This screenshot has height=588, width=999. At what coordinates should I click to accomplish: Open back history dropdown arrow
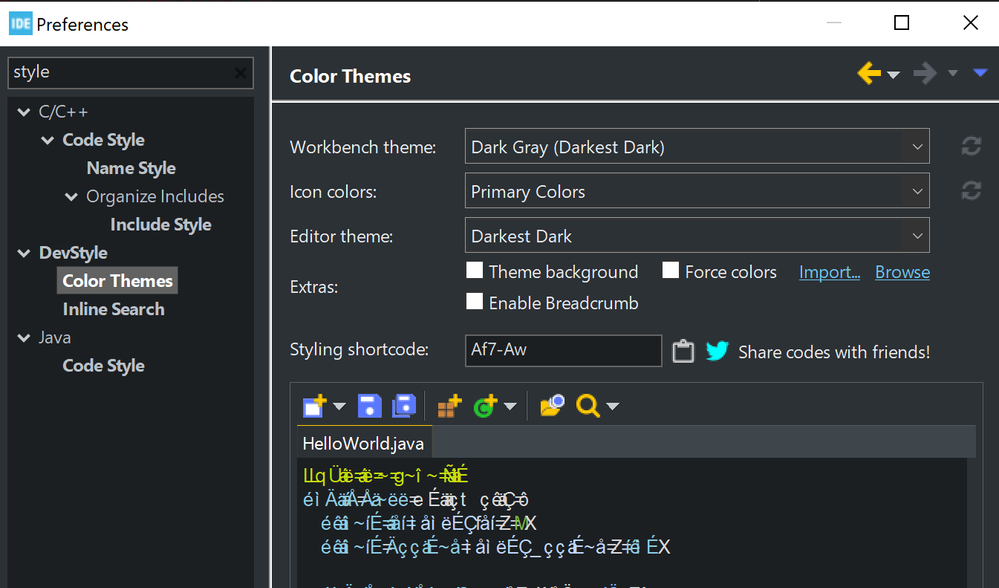893,75
